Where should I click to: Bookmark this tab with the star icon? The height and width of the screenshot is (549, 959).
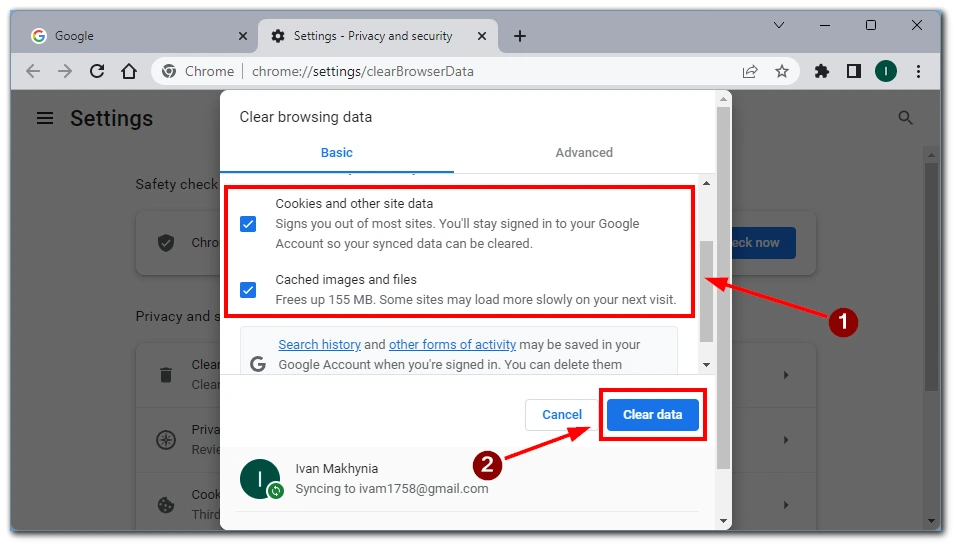[782, 72]
